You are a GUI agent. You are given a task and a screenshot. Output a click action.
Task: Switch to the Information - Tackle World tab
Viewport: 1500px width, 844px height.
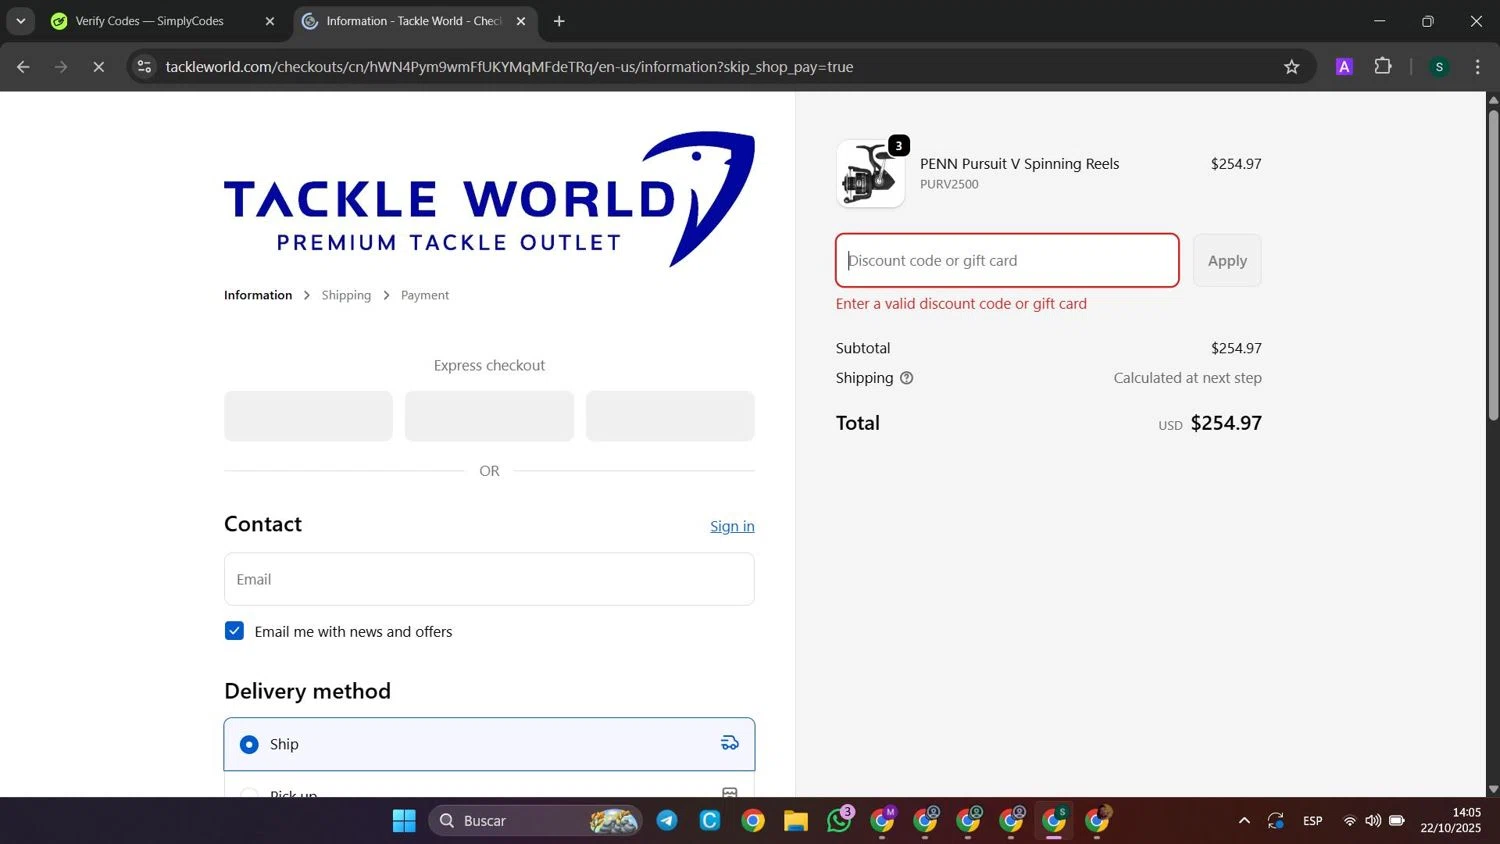click(414, 21)
